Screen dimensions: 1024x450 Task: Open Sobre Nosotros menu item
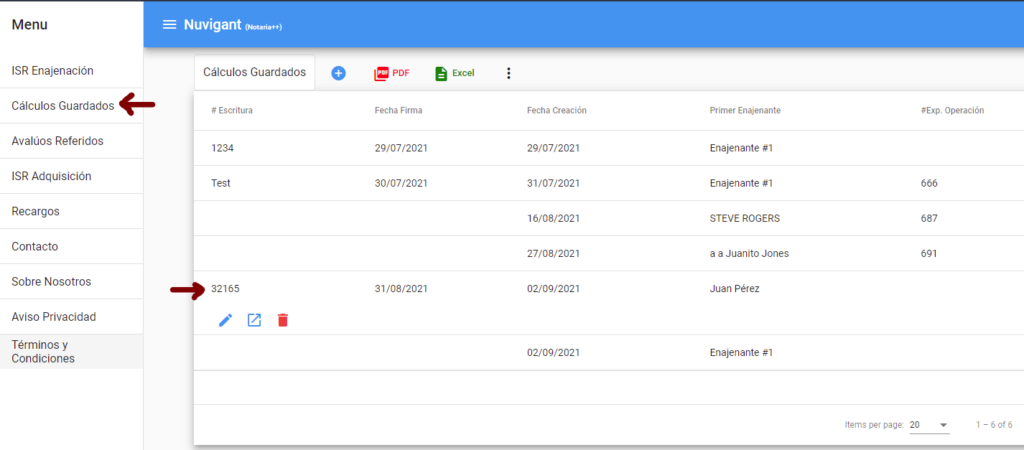(71, 282)
